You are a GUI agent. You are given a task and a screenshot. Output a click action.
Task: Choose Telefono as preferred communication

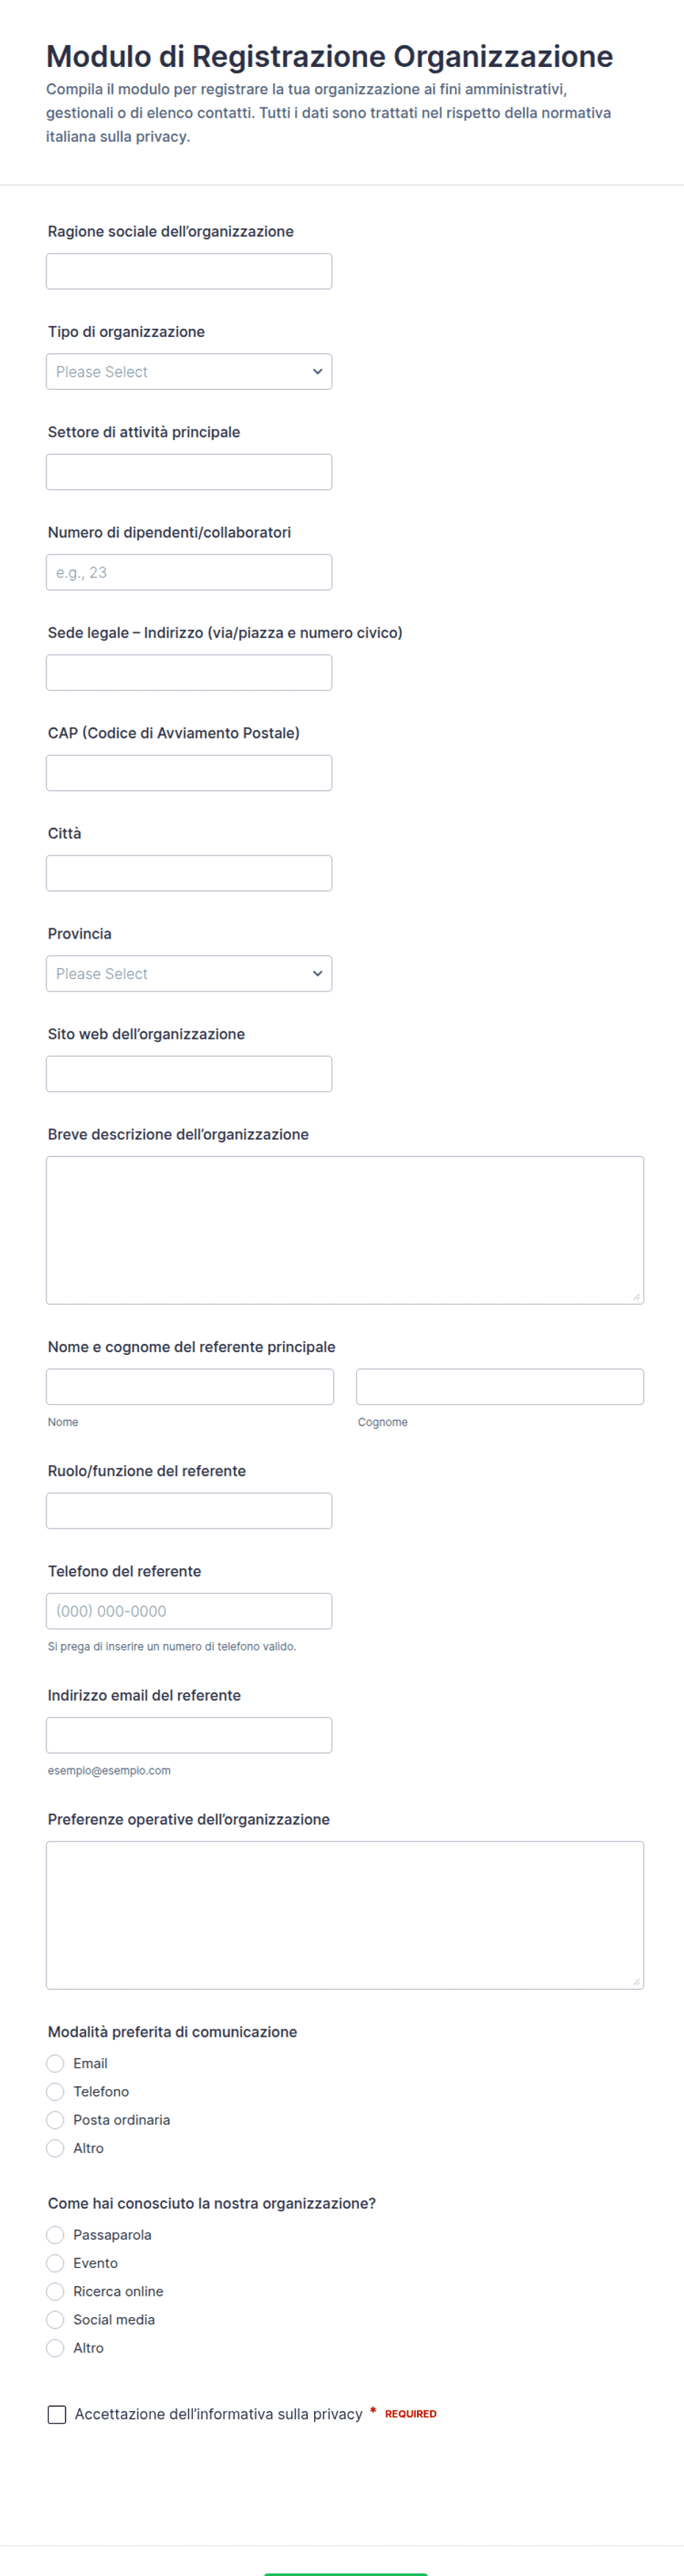[55, 2091]
